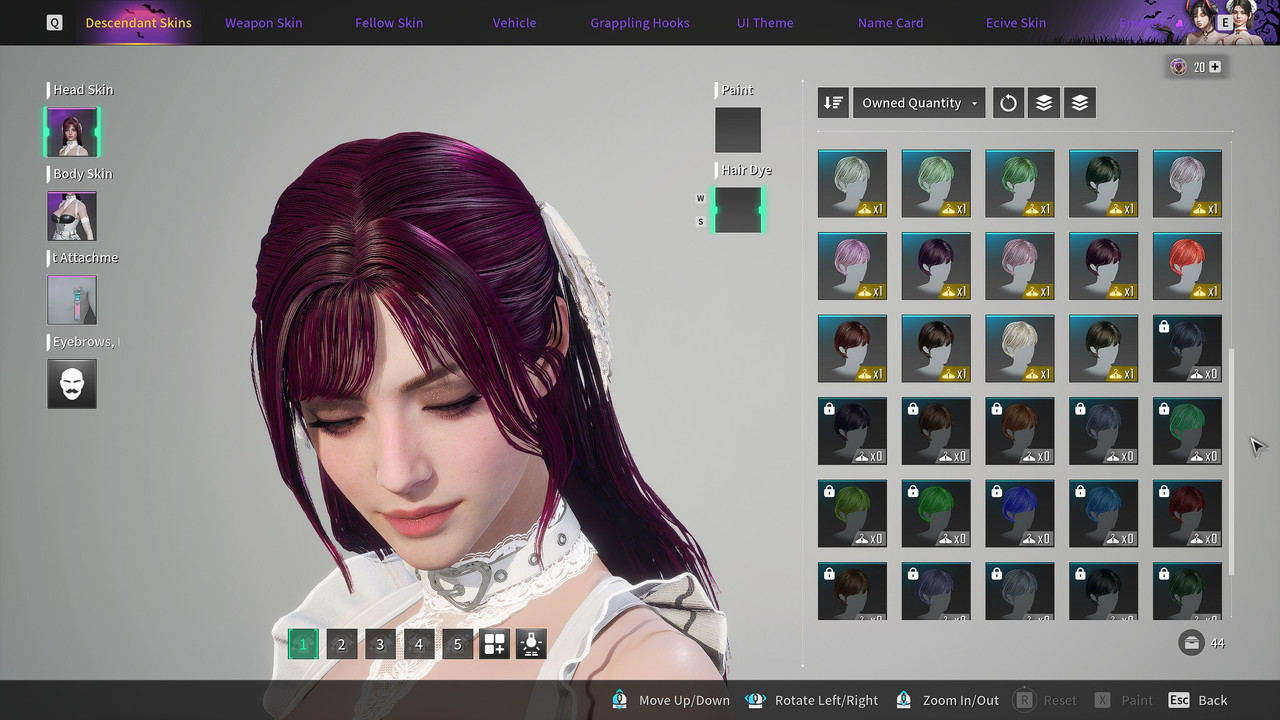Open the Eyebrows mustache face icon
This screenshot has width=1280, height=720.
coord(72,384)
